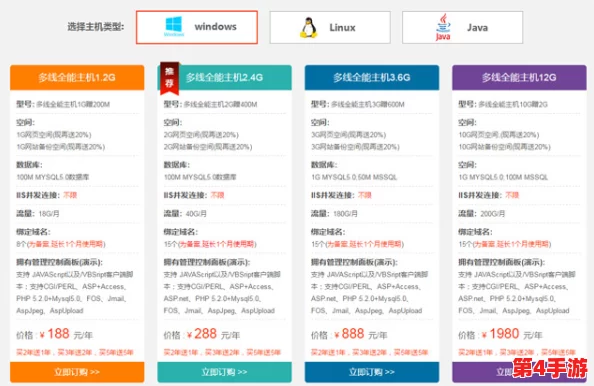Image resolution: width=594 pixels, height=386 pixels.
Task: Click 拥有管理控制面板(演示) in 1.2G plan
Action: click(x=59, y=262)
